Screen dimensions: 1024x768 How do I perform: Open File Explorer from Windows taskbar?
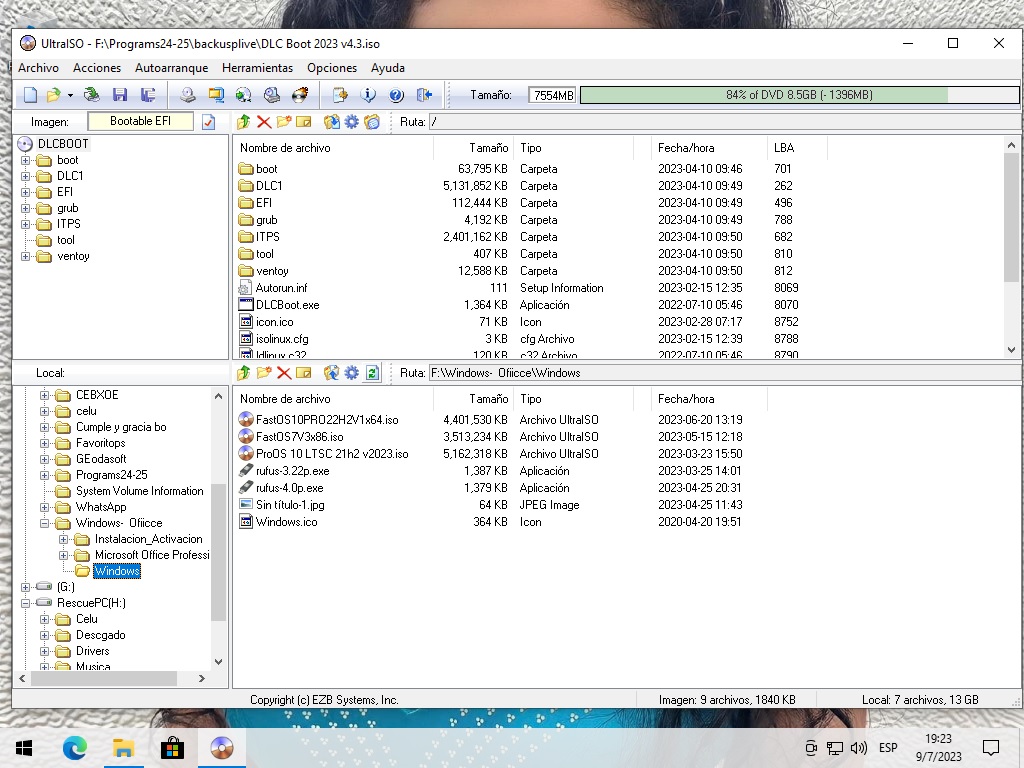123,748
